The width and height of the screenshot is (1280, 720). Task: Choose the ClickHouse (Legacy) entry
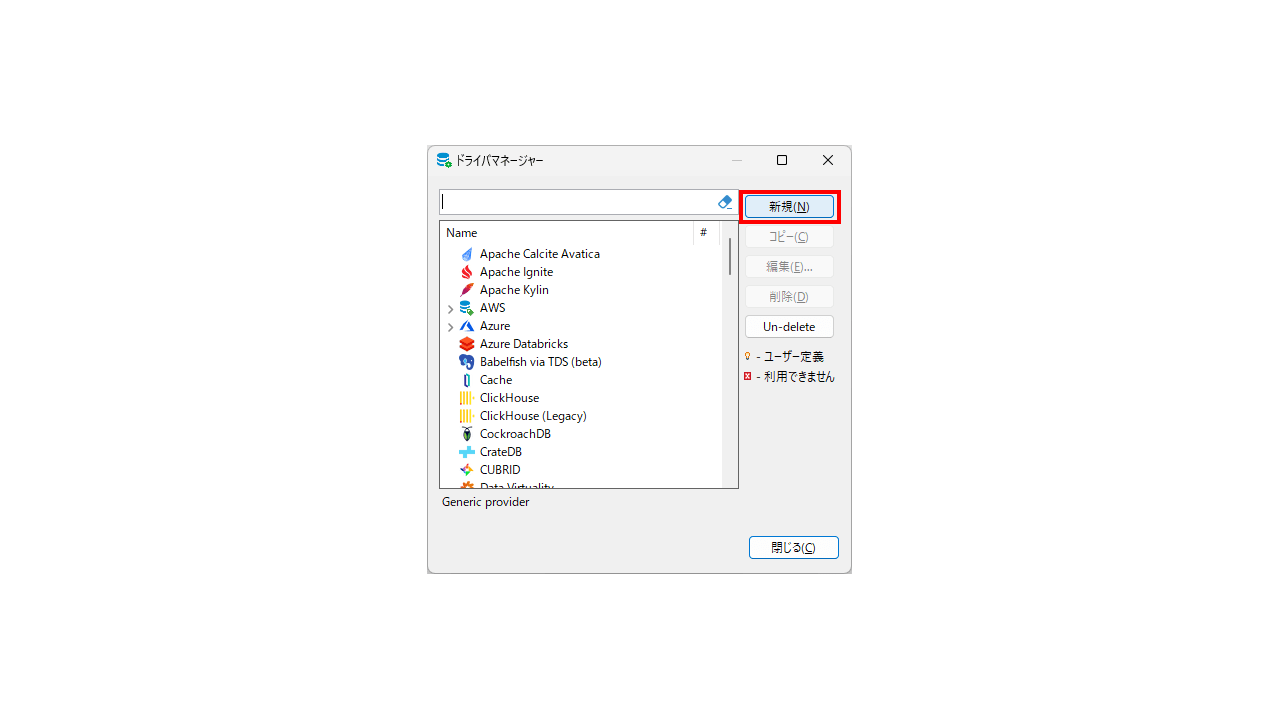(533, 416)
